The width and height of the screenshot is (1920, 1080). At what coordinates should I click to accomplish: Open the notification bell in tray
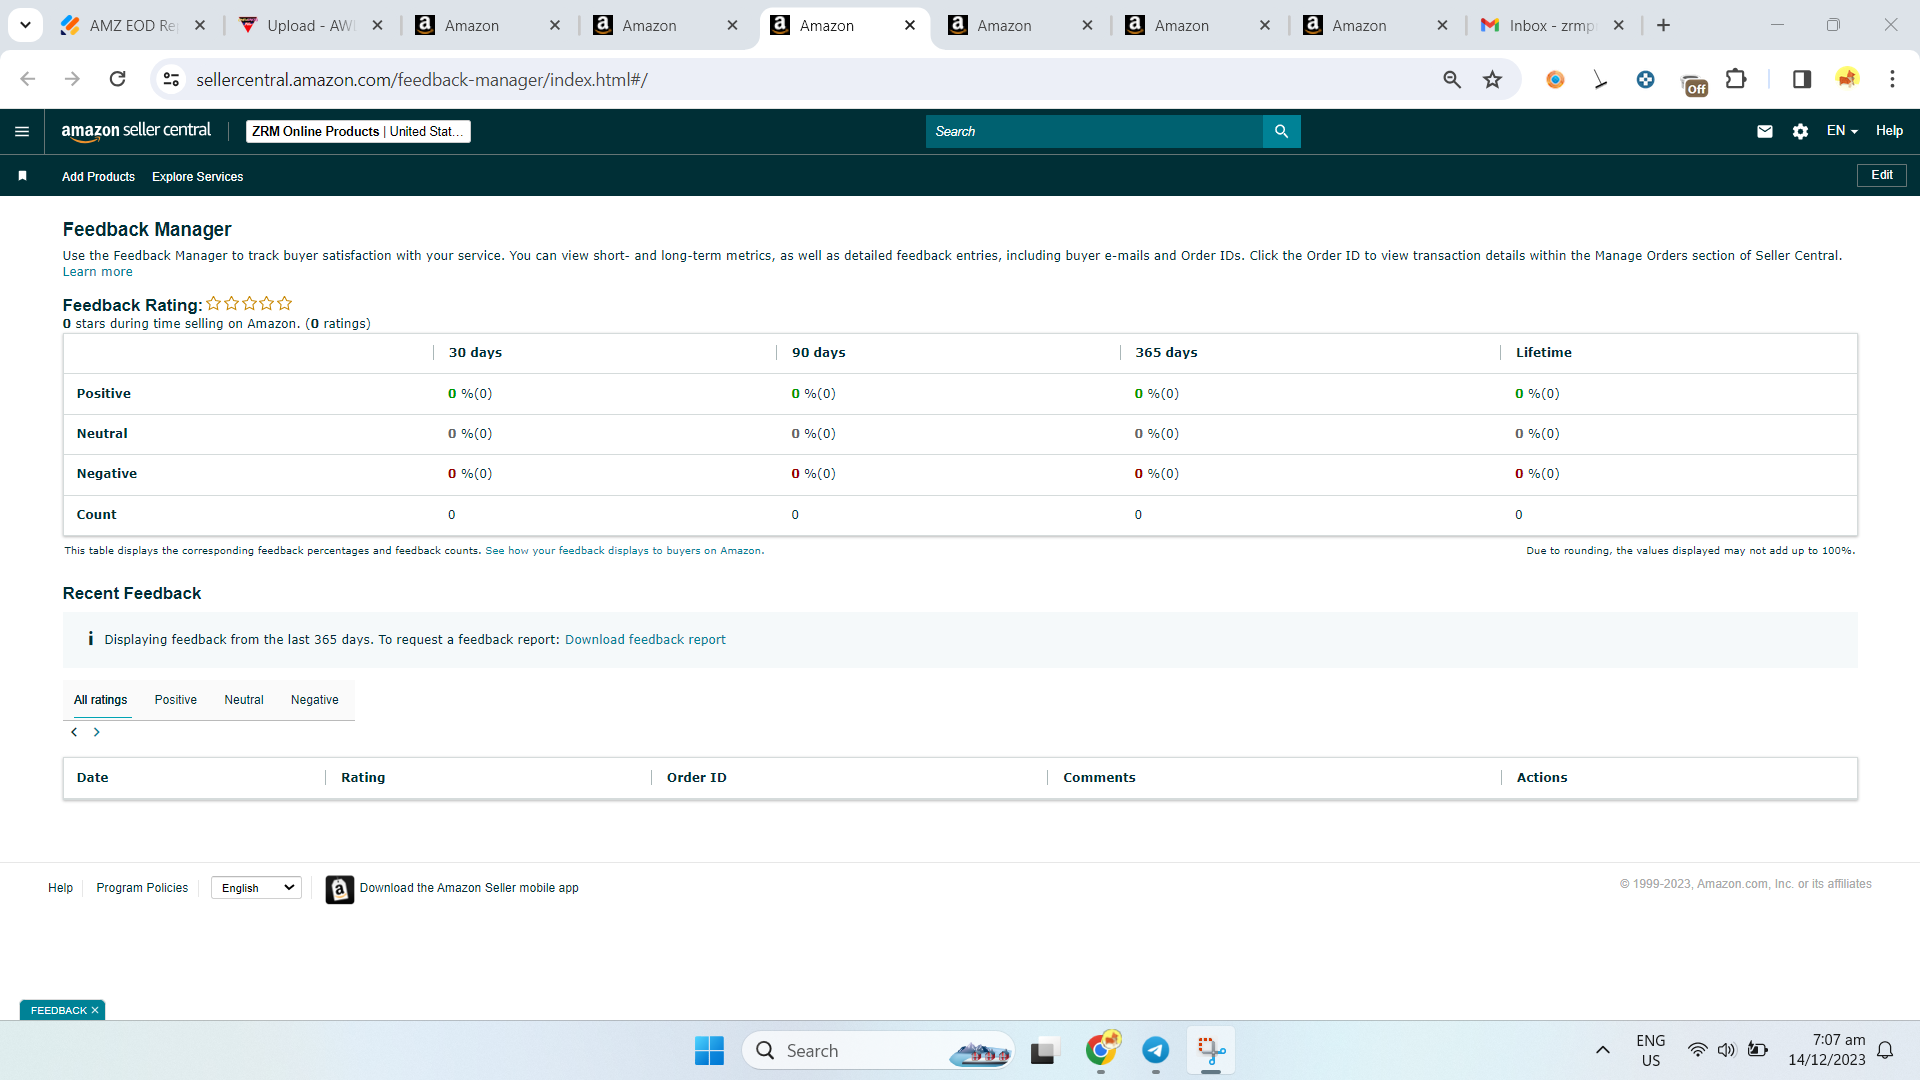pos(1886,1050)
